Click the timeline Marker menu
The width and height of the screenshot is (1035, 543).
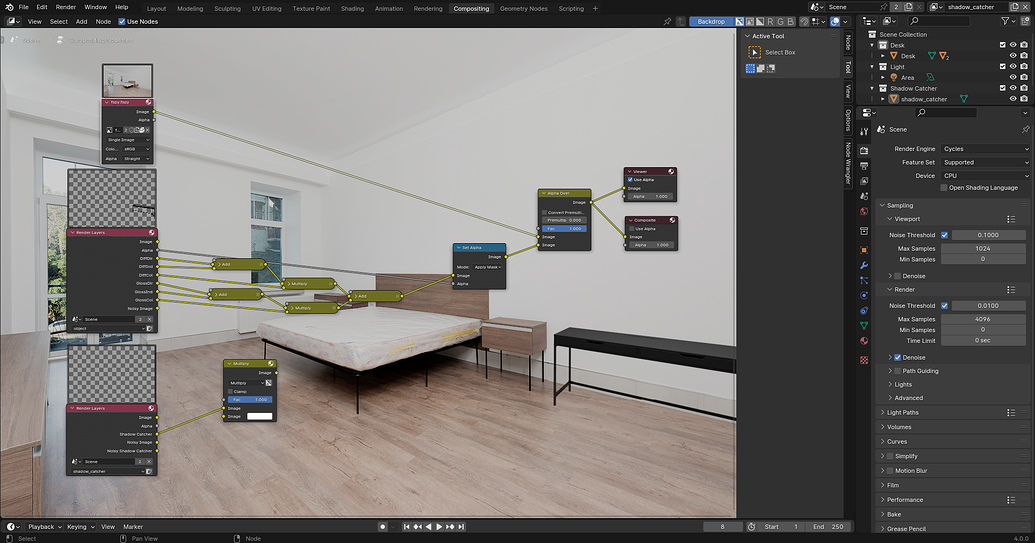tap(133, 527)
